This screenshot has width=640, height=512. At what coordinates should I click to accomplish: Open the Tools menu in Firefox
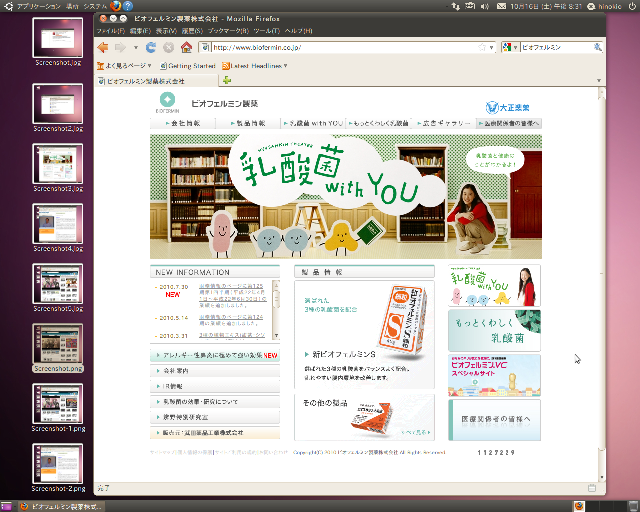click(267, 31)
